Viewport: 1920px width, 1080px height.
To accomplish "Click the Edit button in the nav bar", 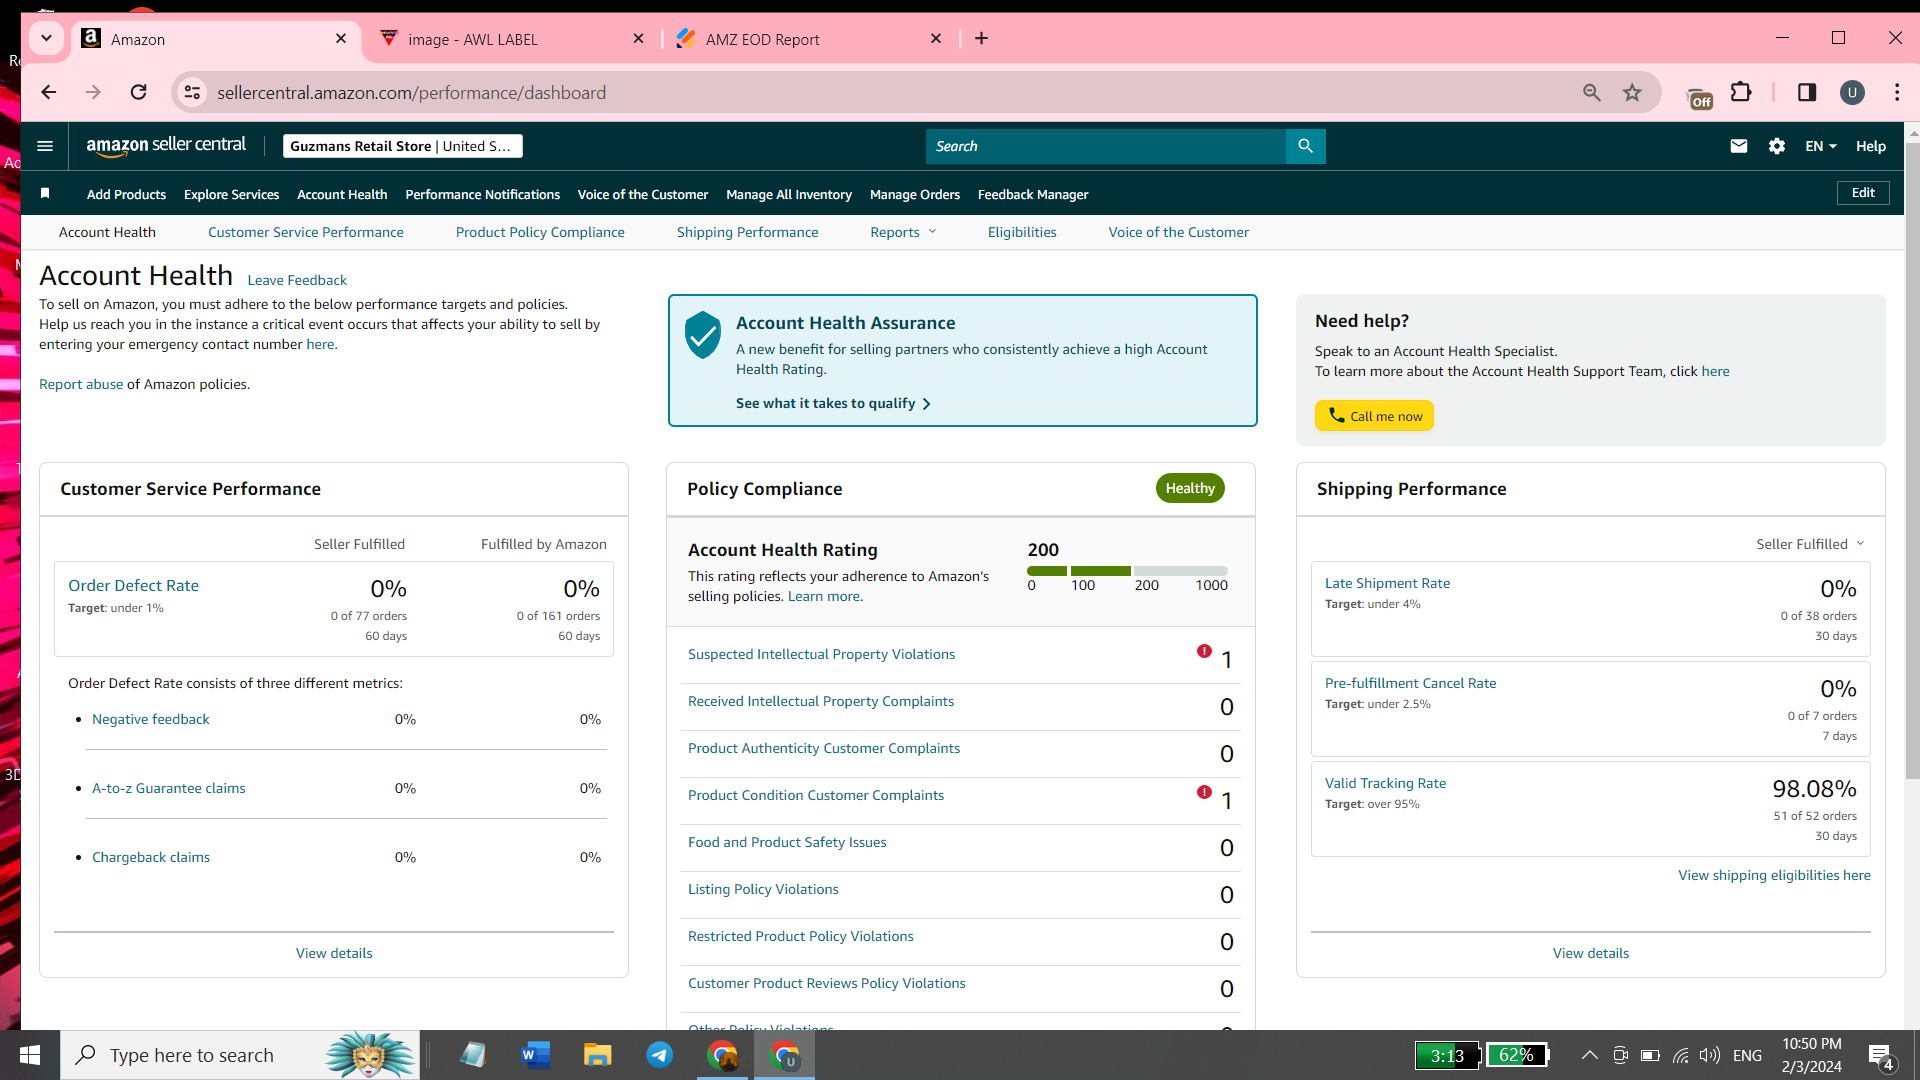I will (1863, 193).
